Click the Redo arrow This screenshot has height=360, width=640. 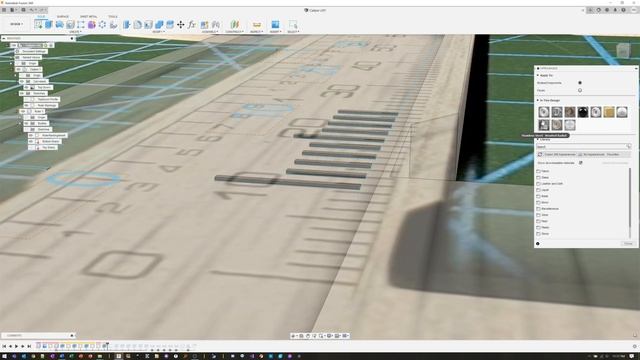[x=42, y=10]
